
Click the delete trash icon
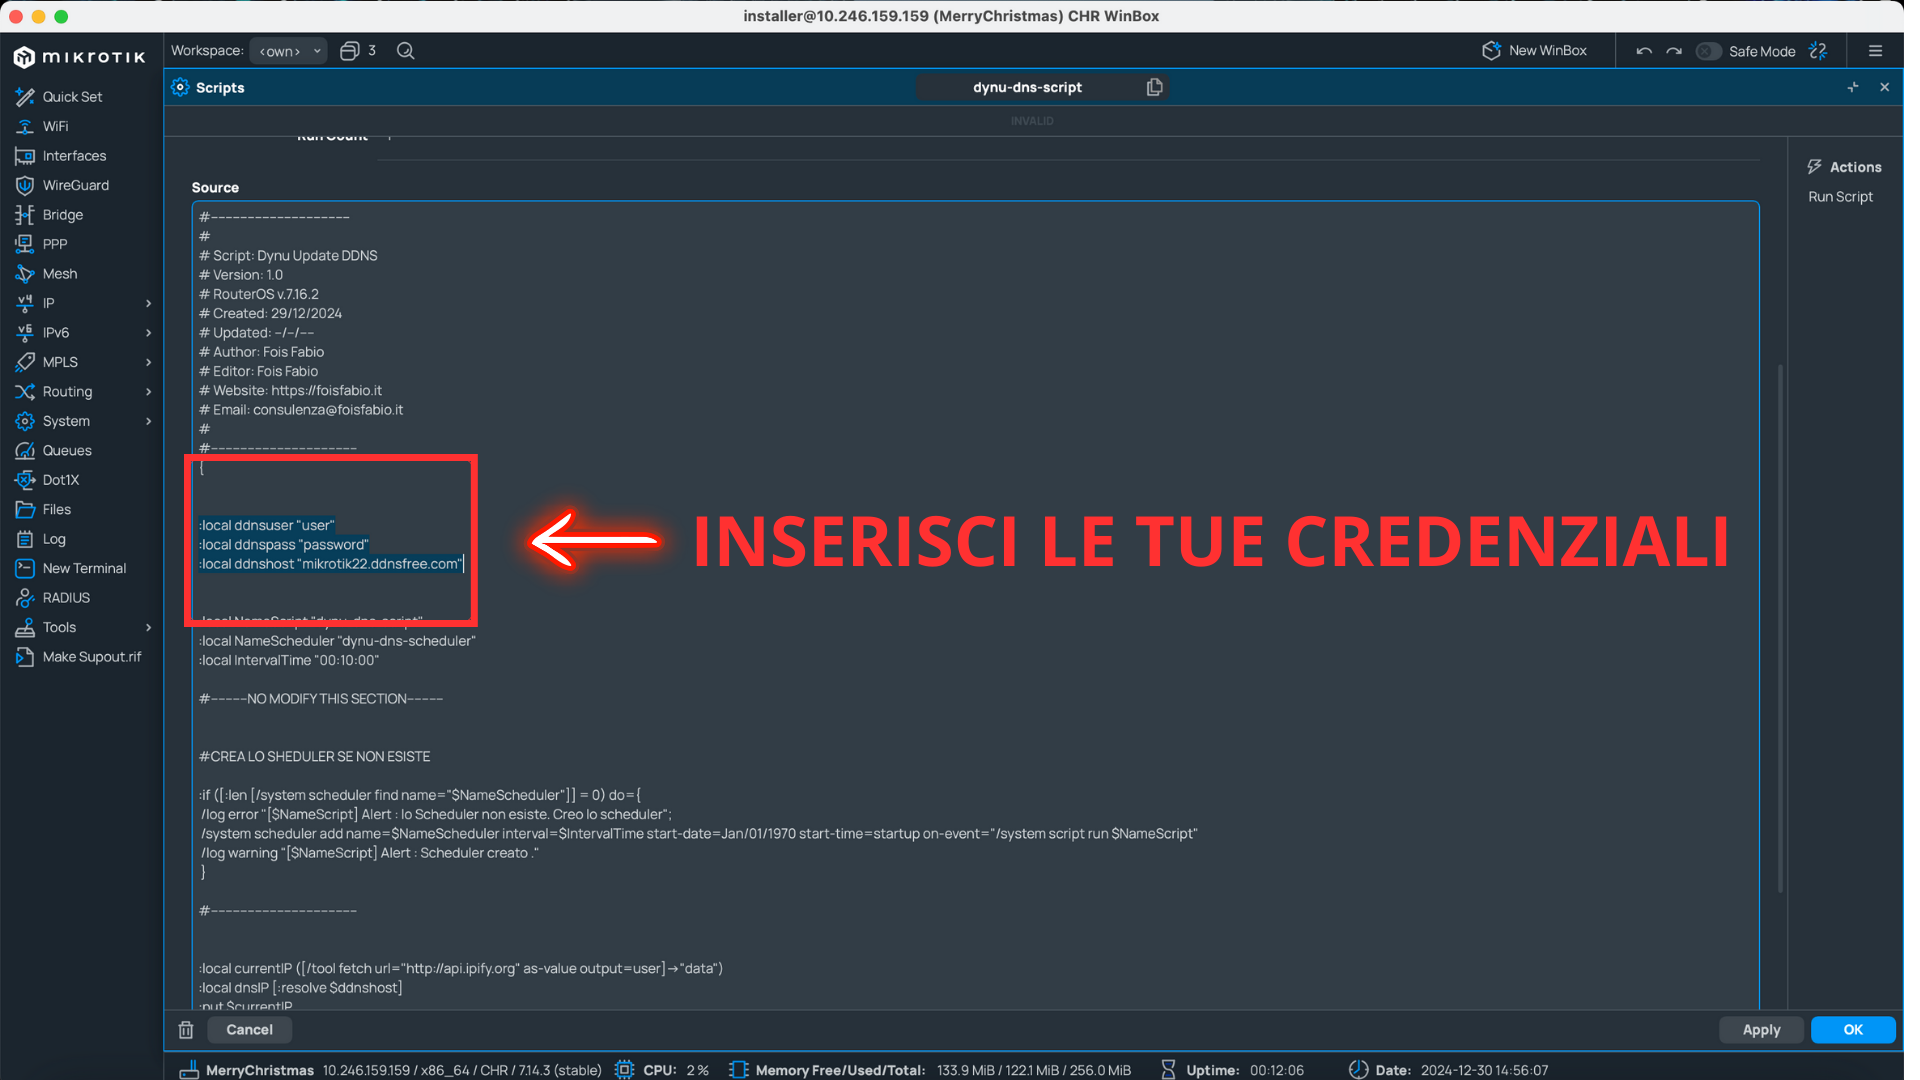pos(186,1030)
